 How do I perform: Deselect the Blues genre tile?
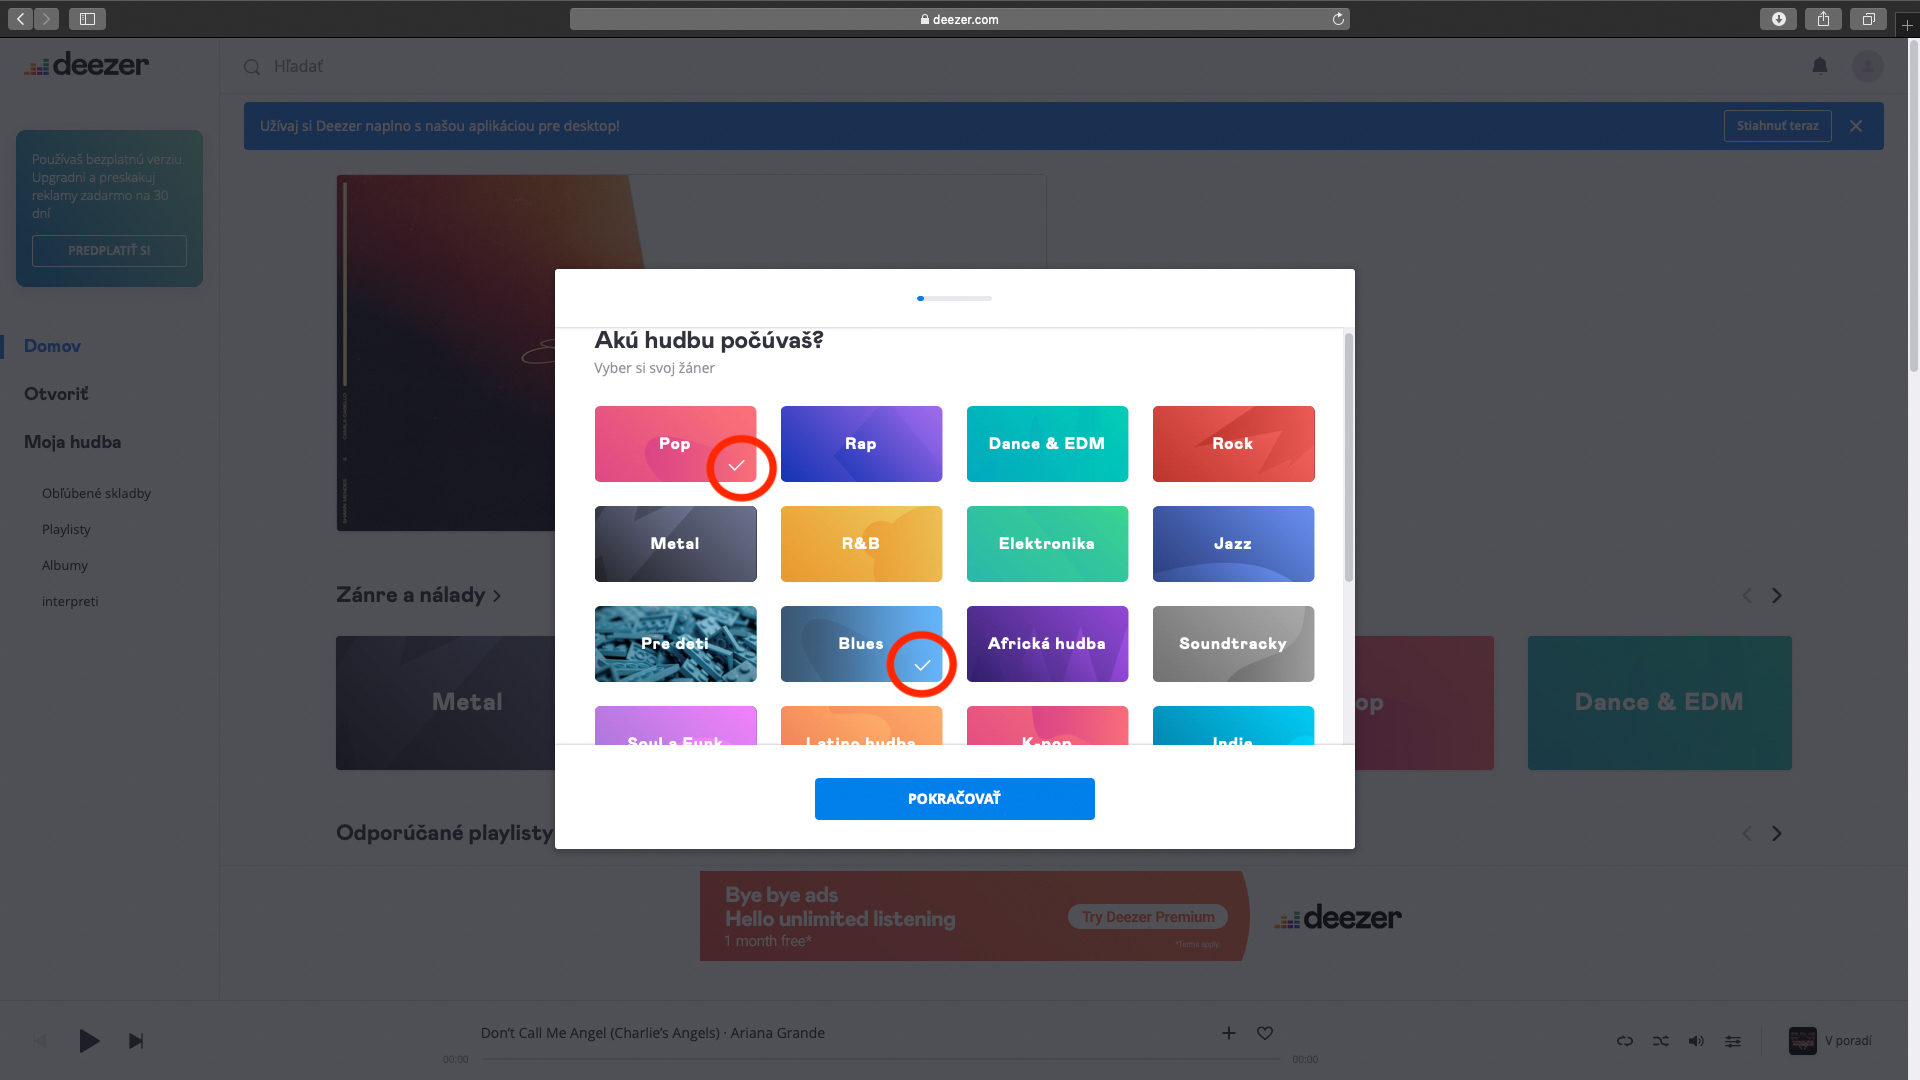(861, 644)
